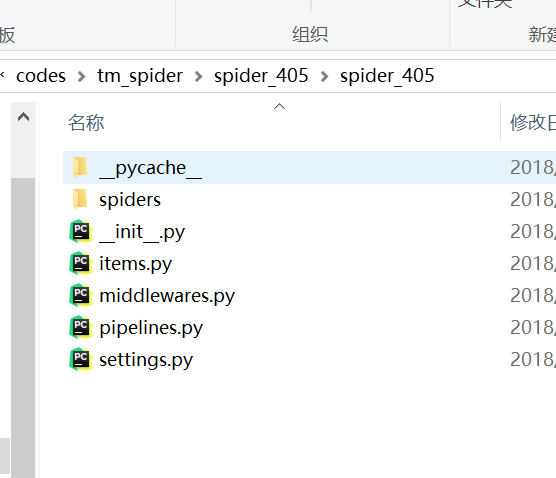Expand the chevron after tm_spider breadcrumb
This screenshot has height=478, width=556.
[199, 76]
